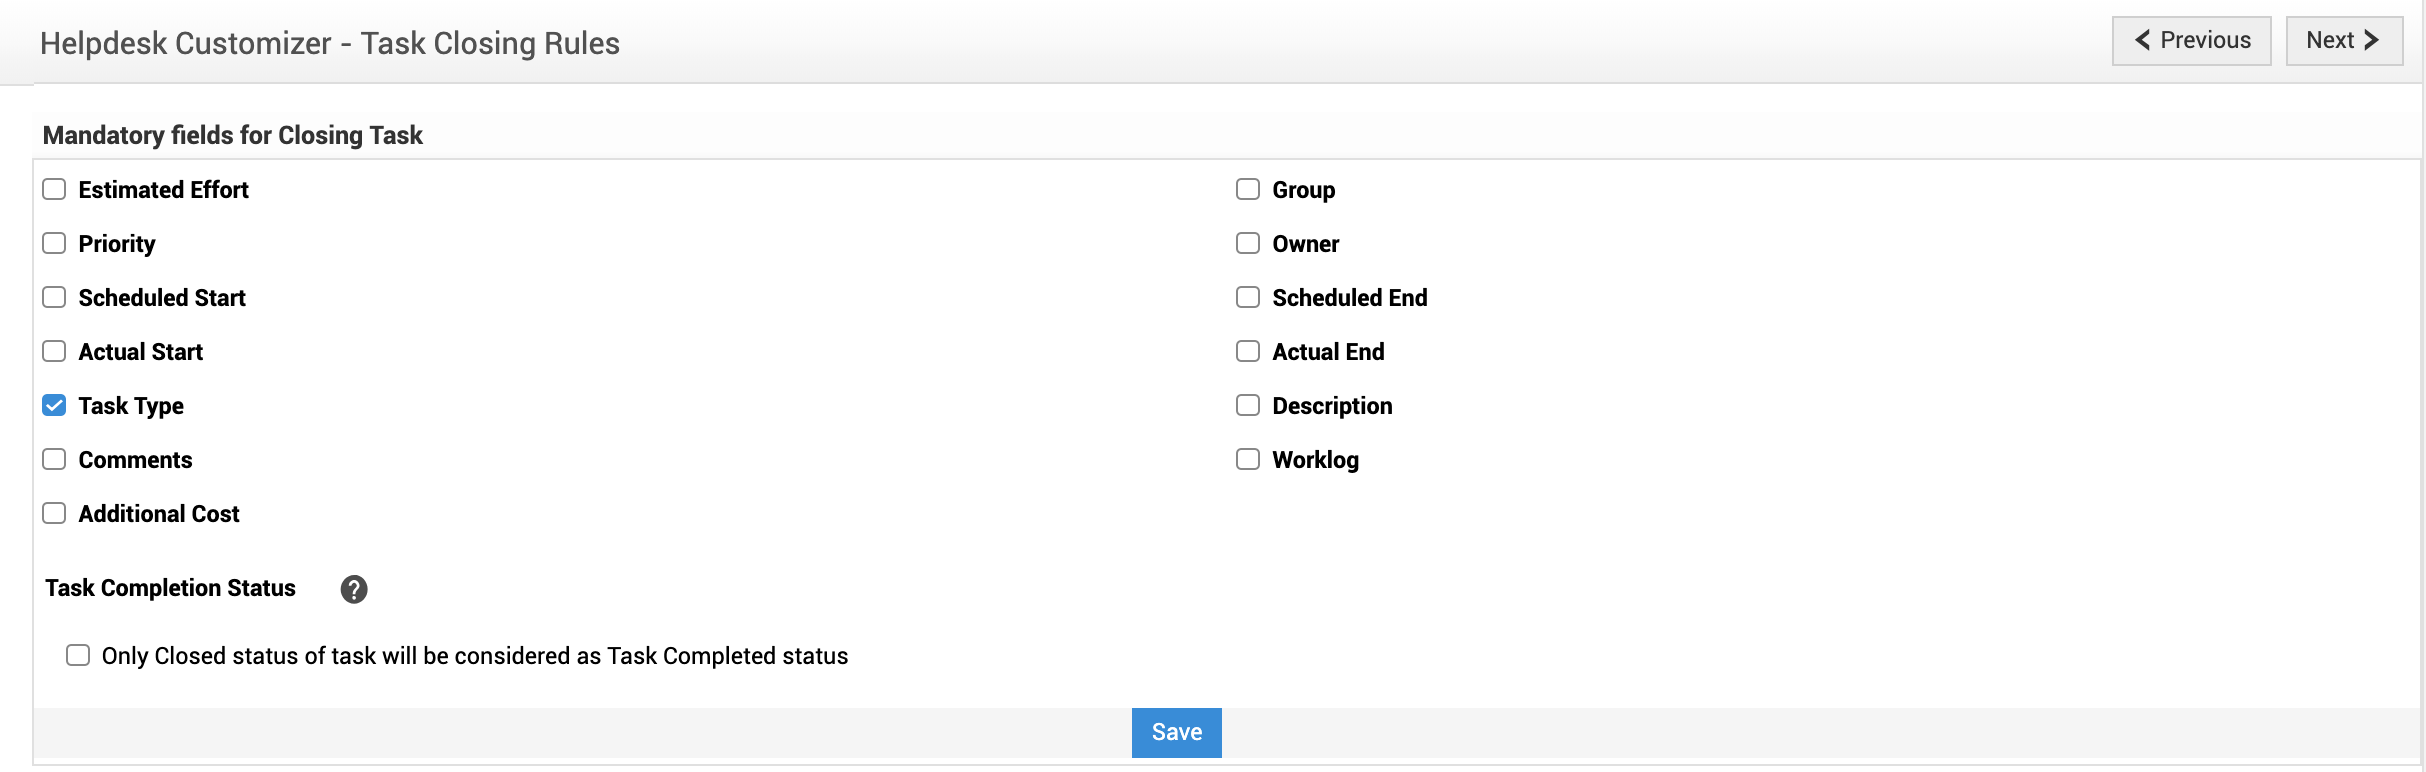Check the Scheduled End checkbox

coord(1247,298)
